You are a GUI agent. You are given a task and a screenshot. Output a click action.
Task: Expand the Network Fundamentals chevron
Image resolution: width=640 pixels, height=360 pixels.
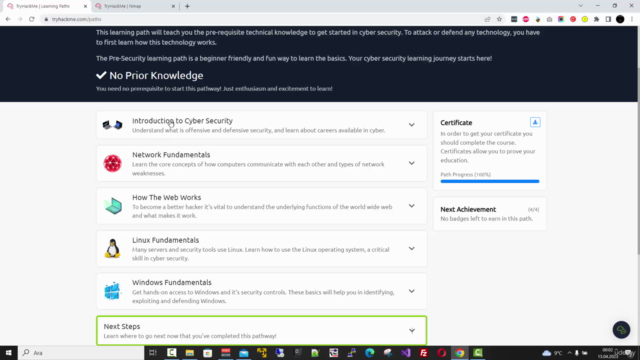(x=411, y=163)
